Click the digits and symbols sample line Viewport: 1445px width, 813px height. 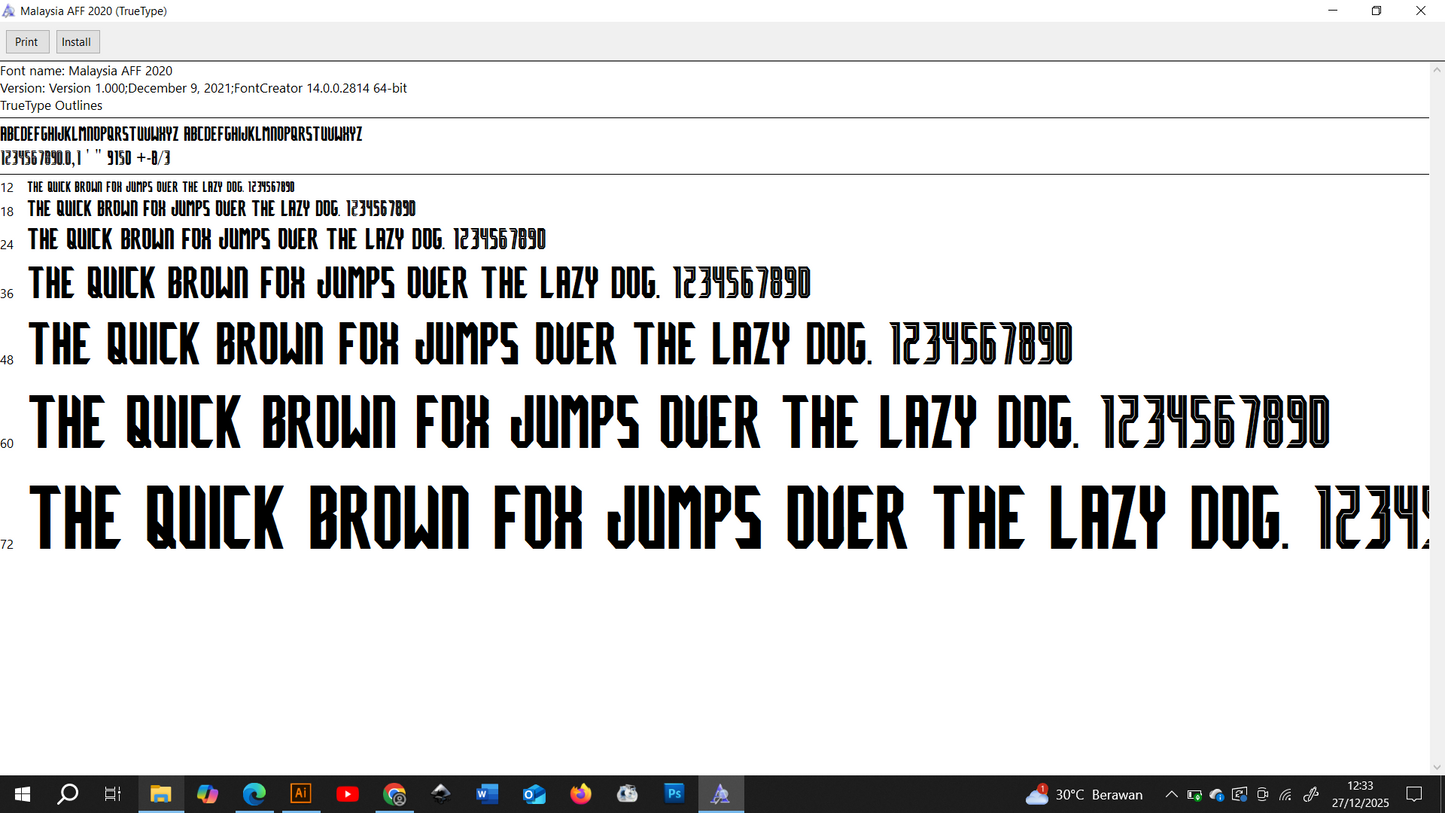point(85,158)
